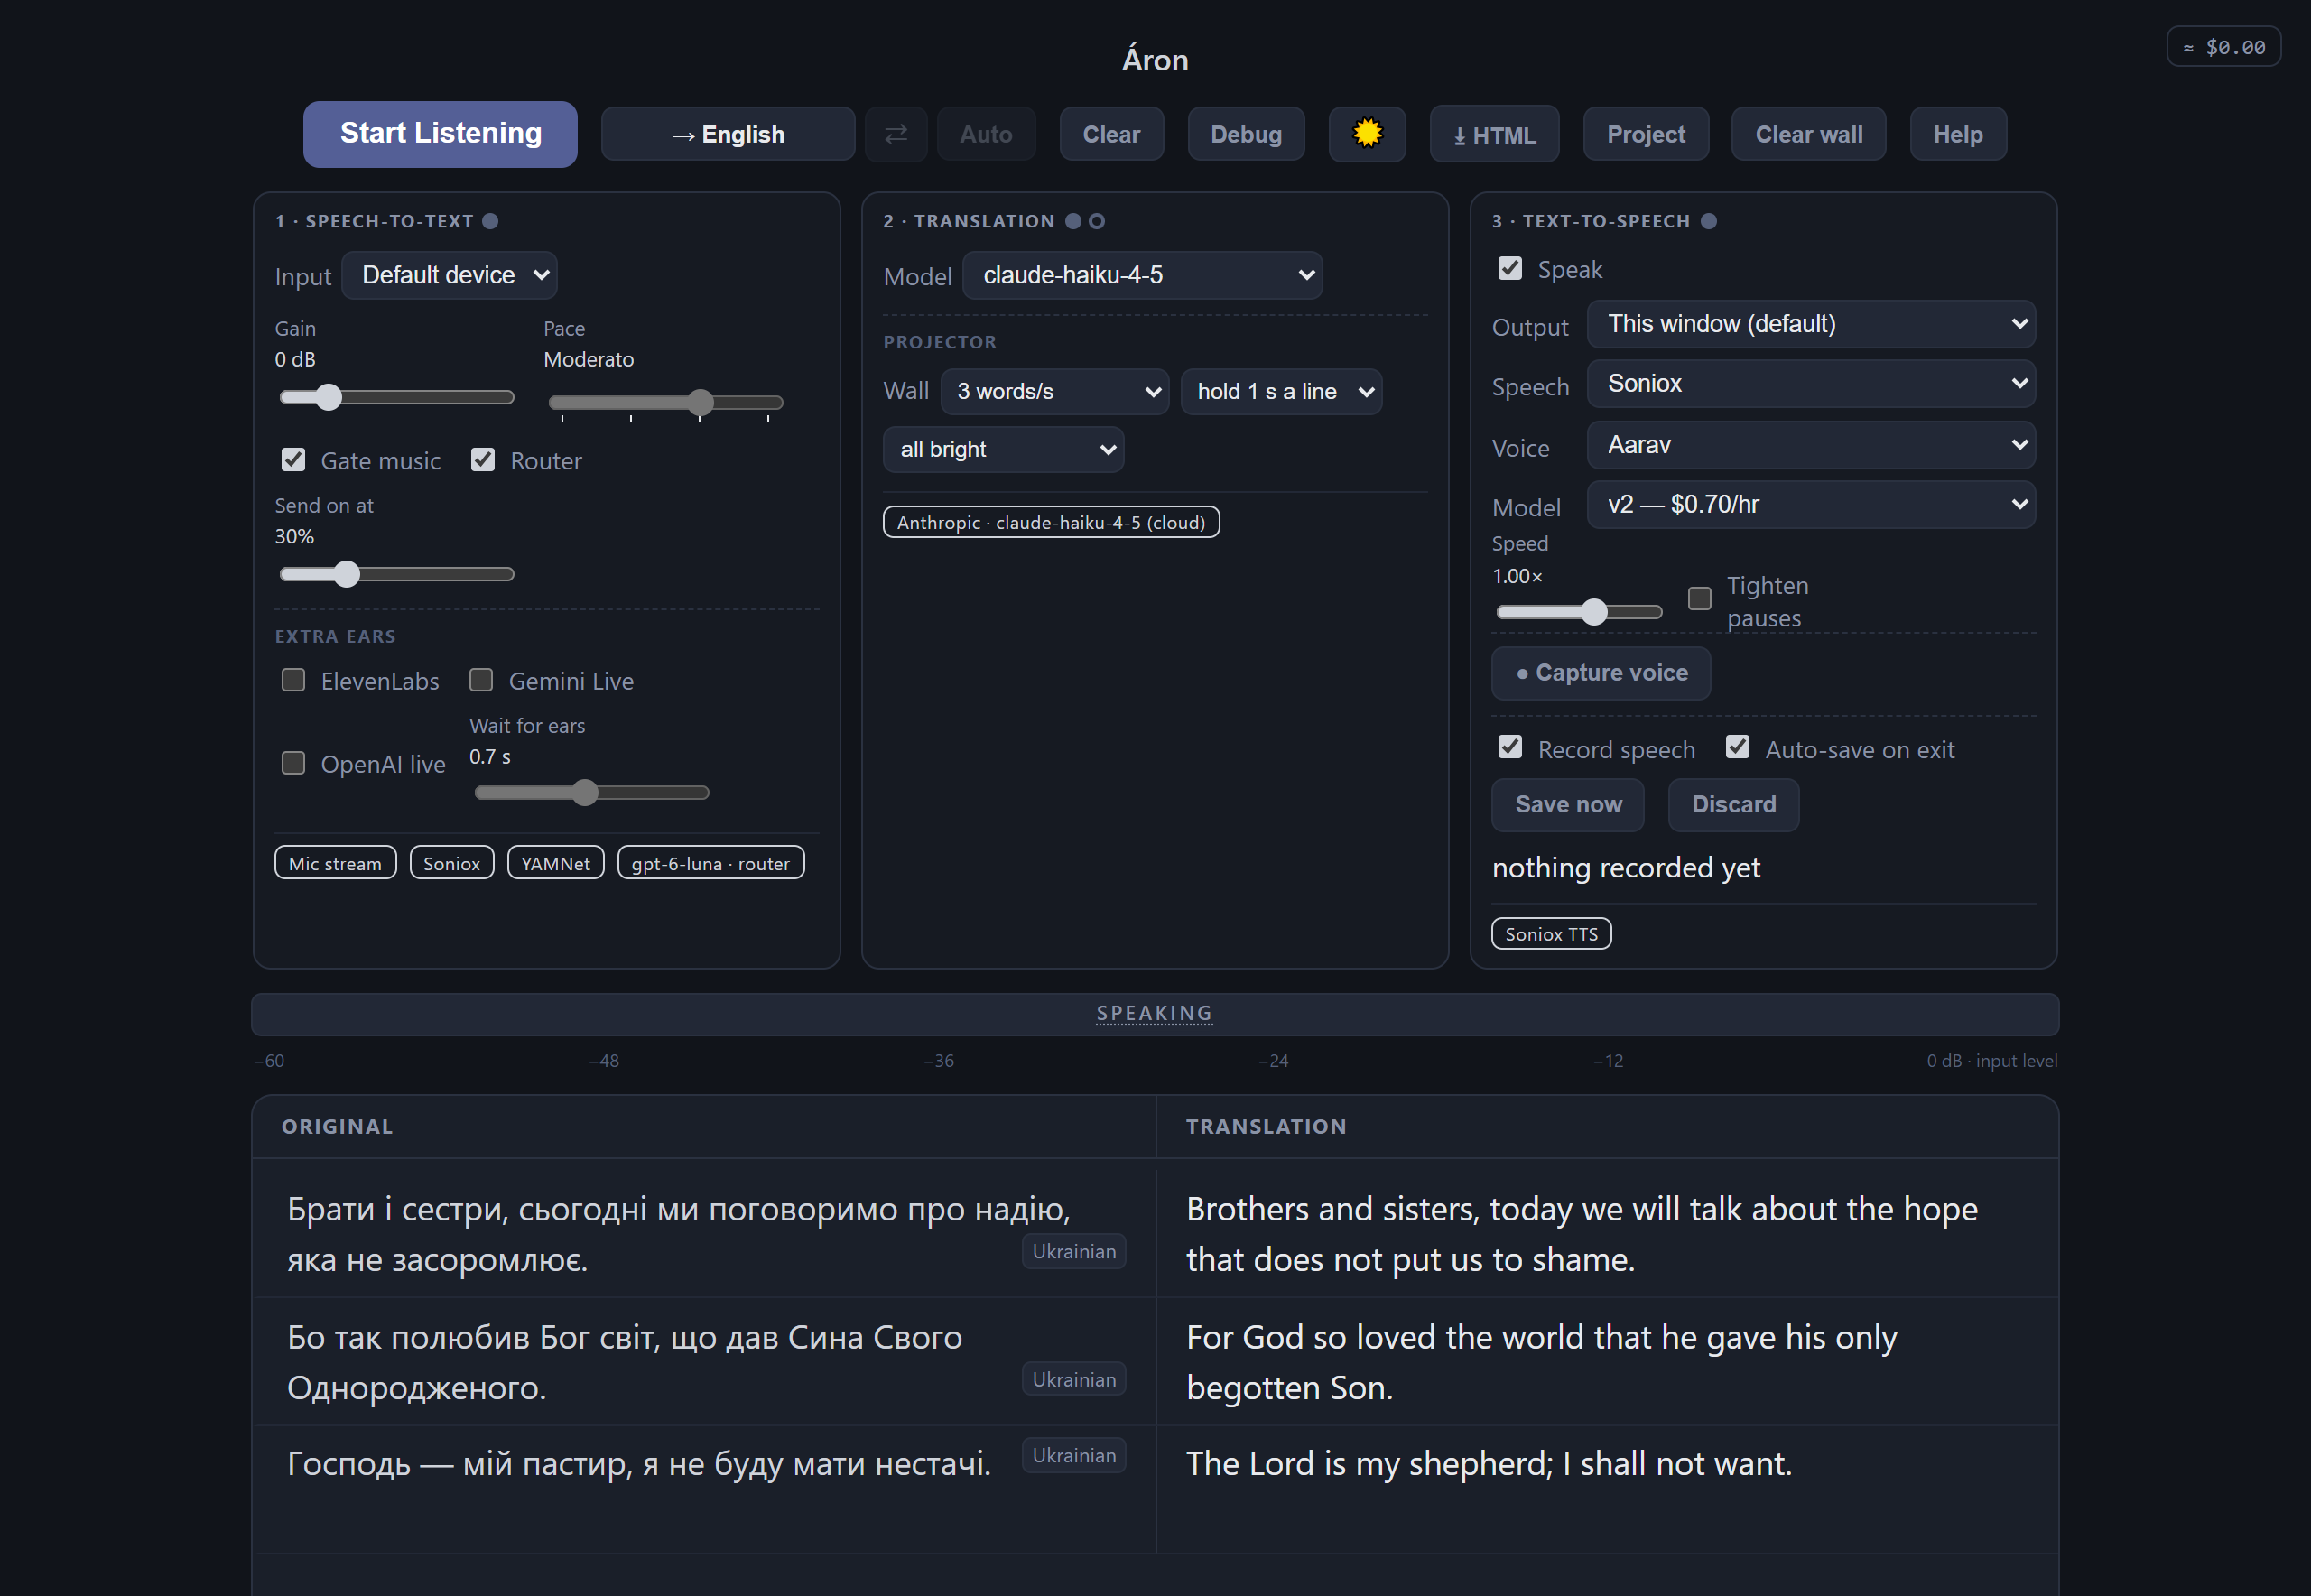Image resolution: width=2311 pixels, height=1596 pixels.
Task: Click the Pace slider
Action: pyautogui.click(x=665, y=402)
